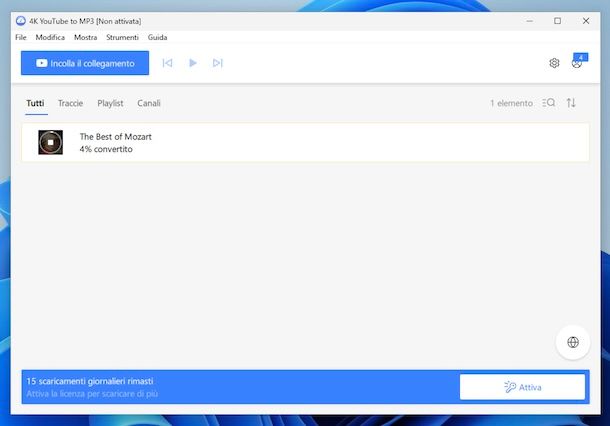Switch to the Traccie tab
This screenshot has height=426, width=610.
click(x=70, y=103)
